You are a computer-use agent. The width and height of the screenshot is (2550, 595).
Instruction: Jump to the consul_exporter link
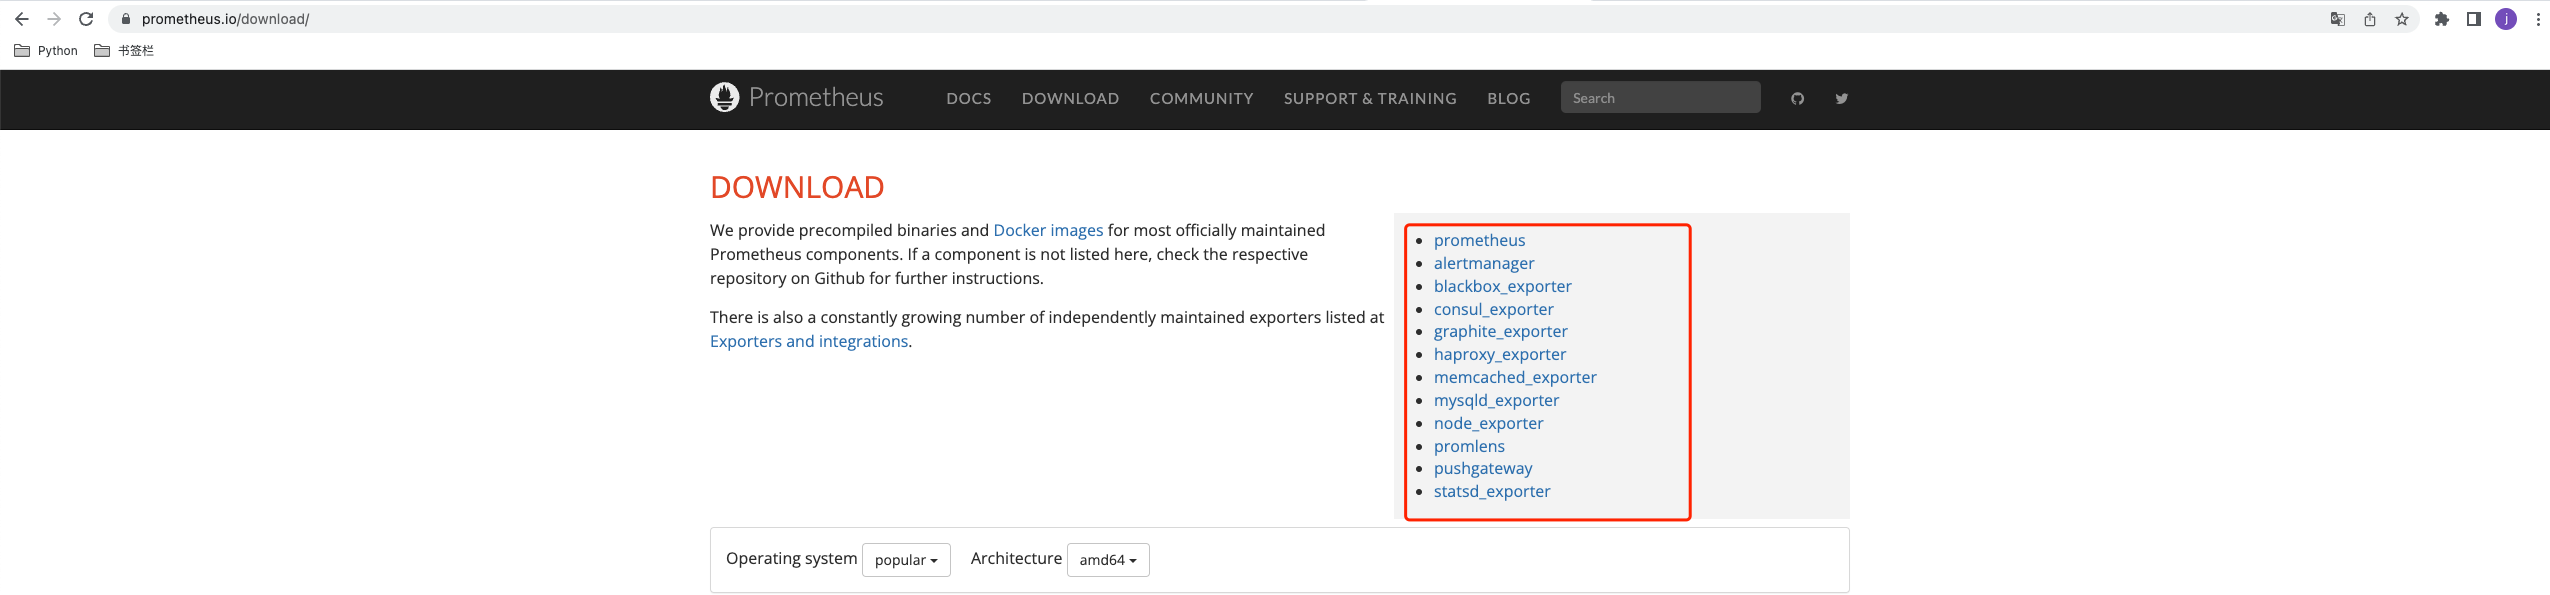(1494, 309)
